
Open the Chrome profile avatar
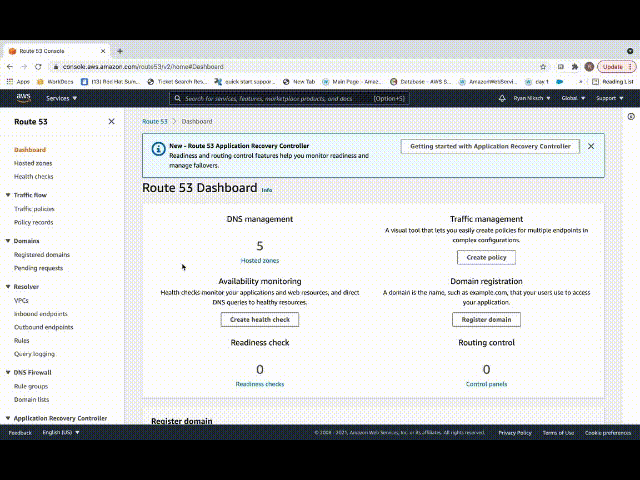[x=589, y=67]
